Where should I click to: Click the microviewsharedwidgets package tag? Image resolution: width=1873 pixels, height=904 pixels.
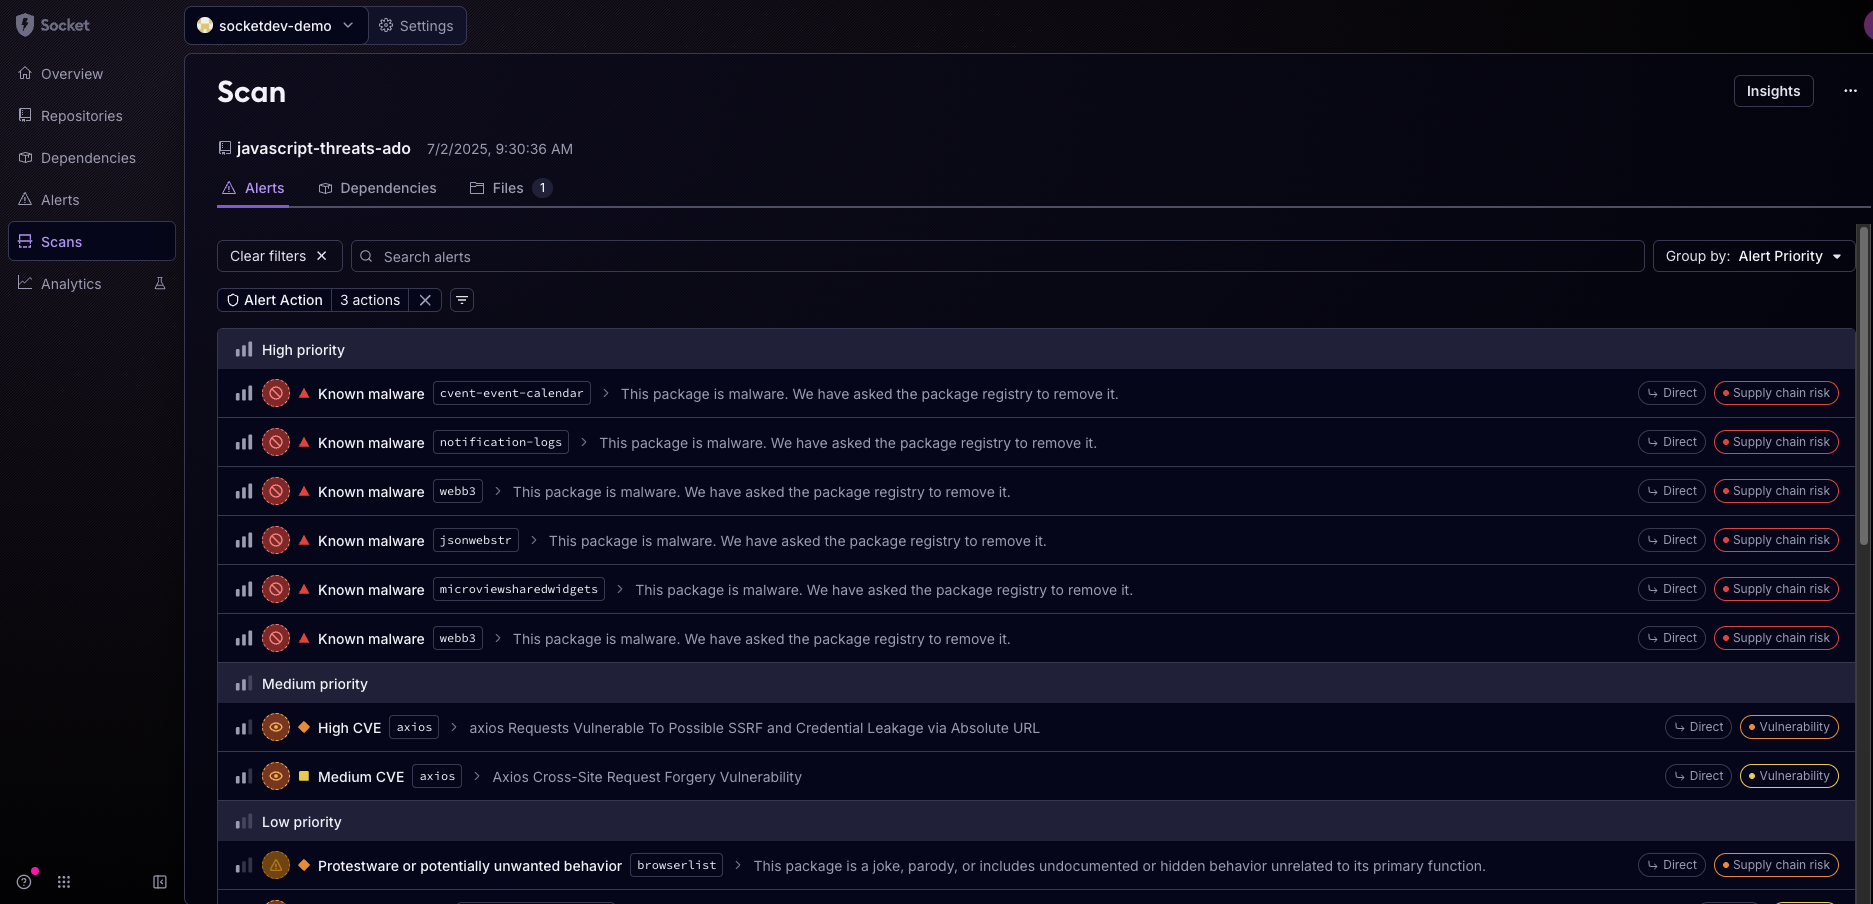(x=519, y=589)
